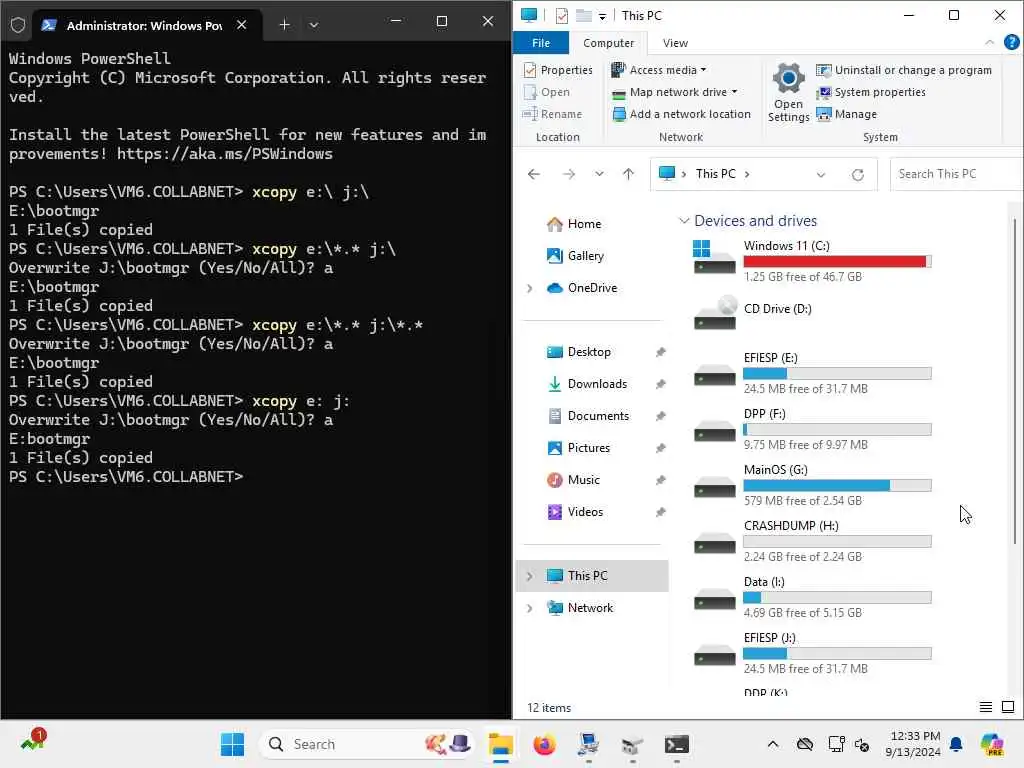The image size is (1024, 768).
Task: Click Rename in the Location group
Action: pos(552,114)
